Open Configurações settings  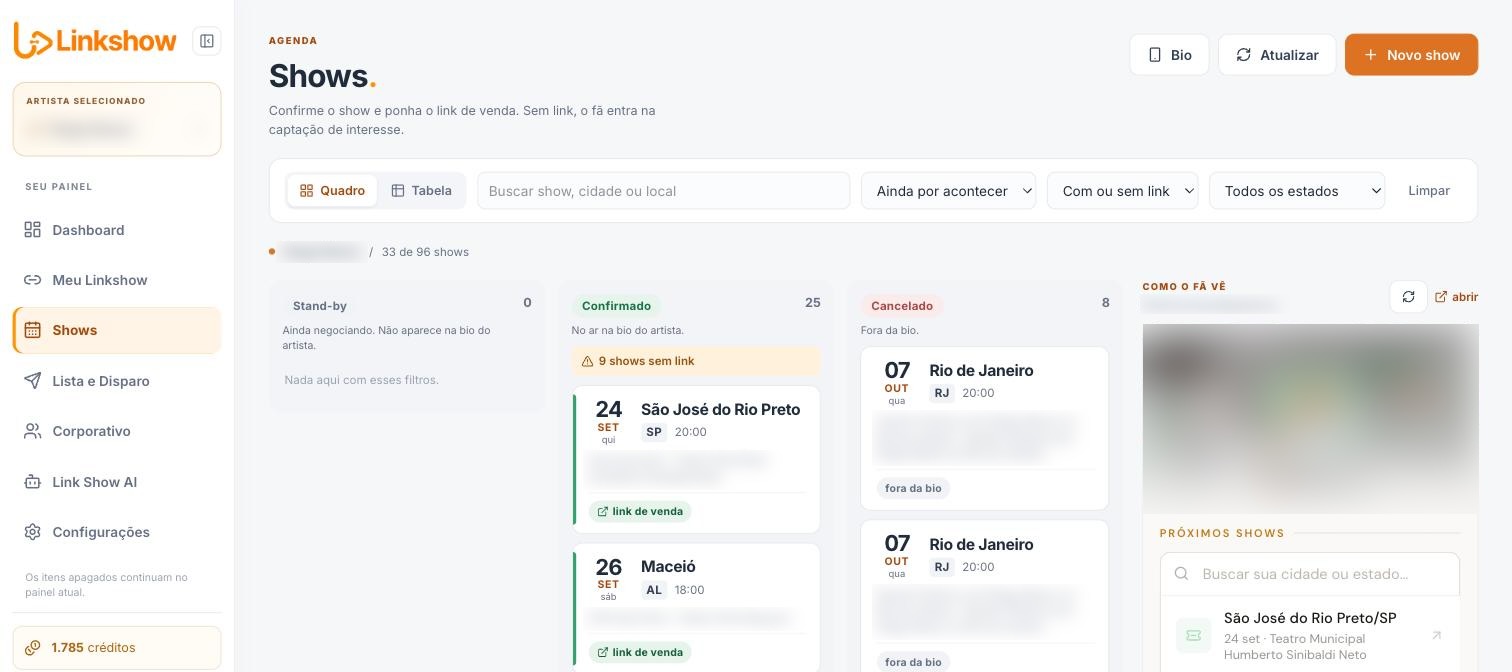117,532
